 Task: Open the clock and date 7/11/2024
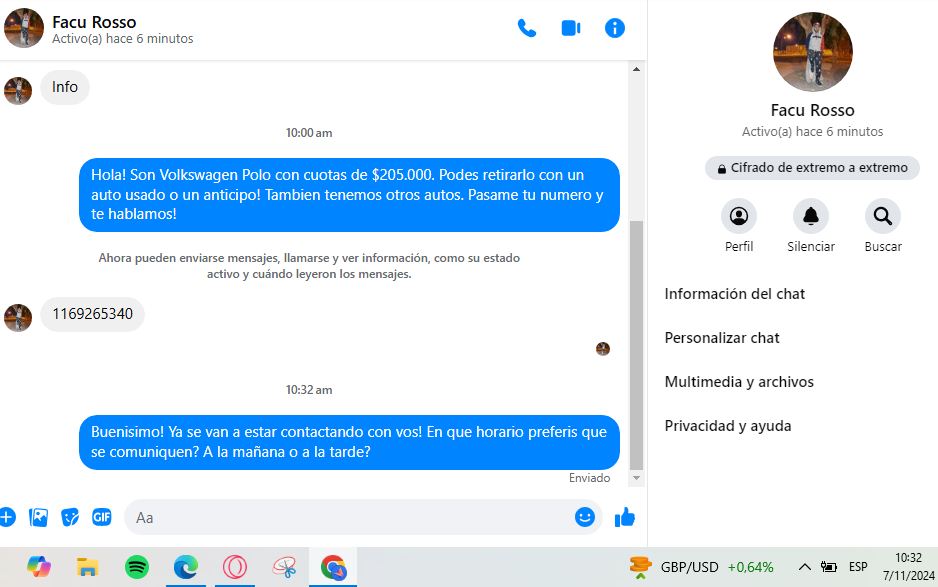click(908, 567)
